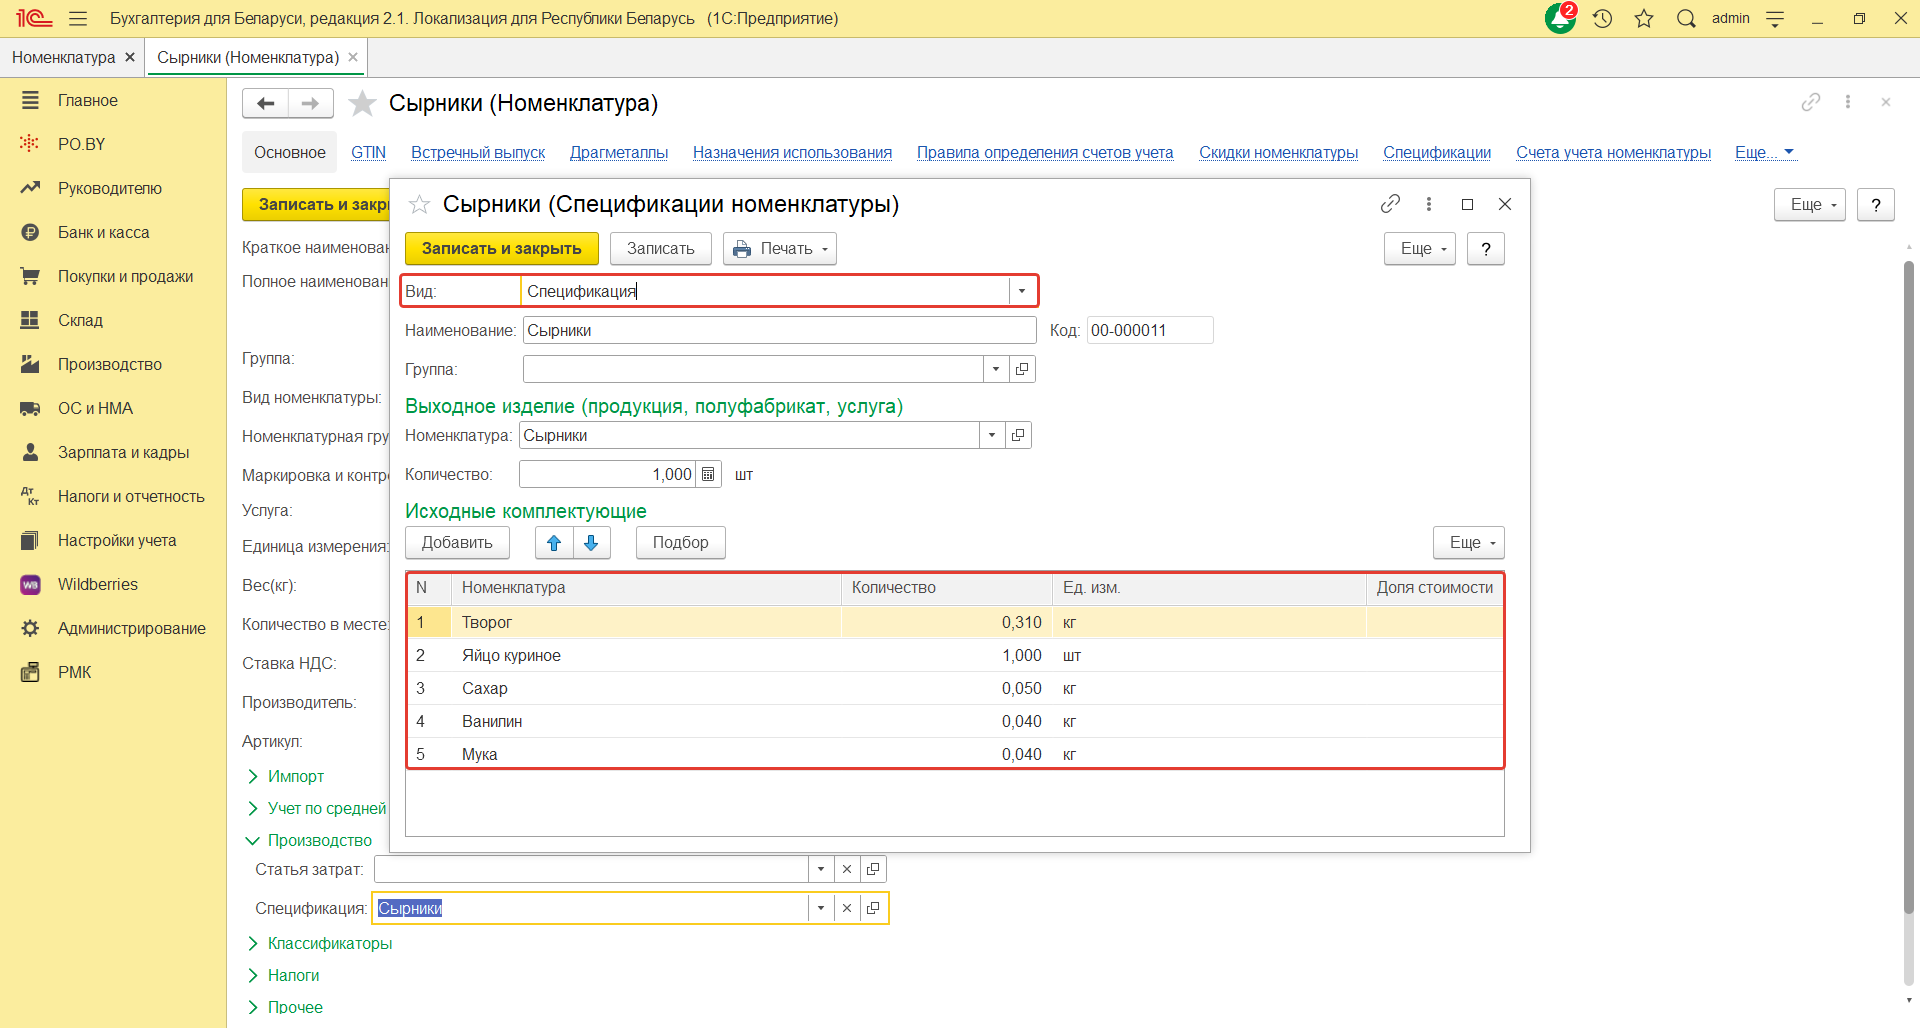
Task: Open calculator for Количество field
Action: (708, 475)
